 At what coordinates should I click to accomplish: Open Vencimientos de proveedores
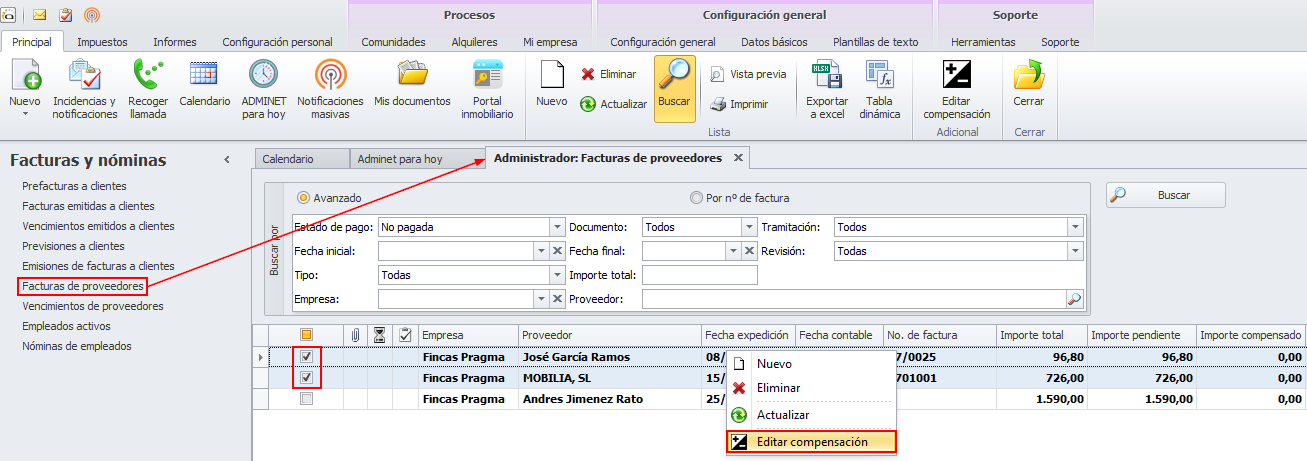(93, 306)
